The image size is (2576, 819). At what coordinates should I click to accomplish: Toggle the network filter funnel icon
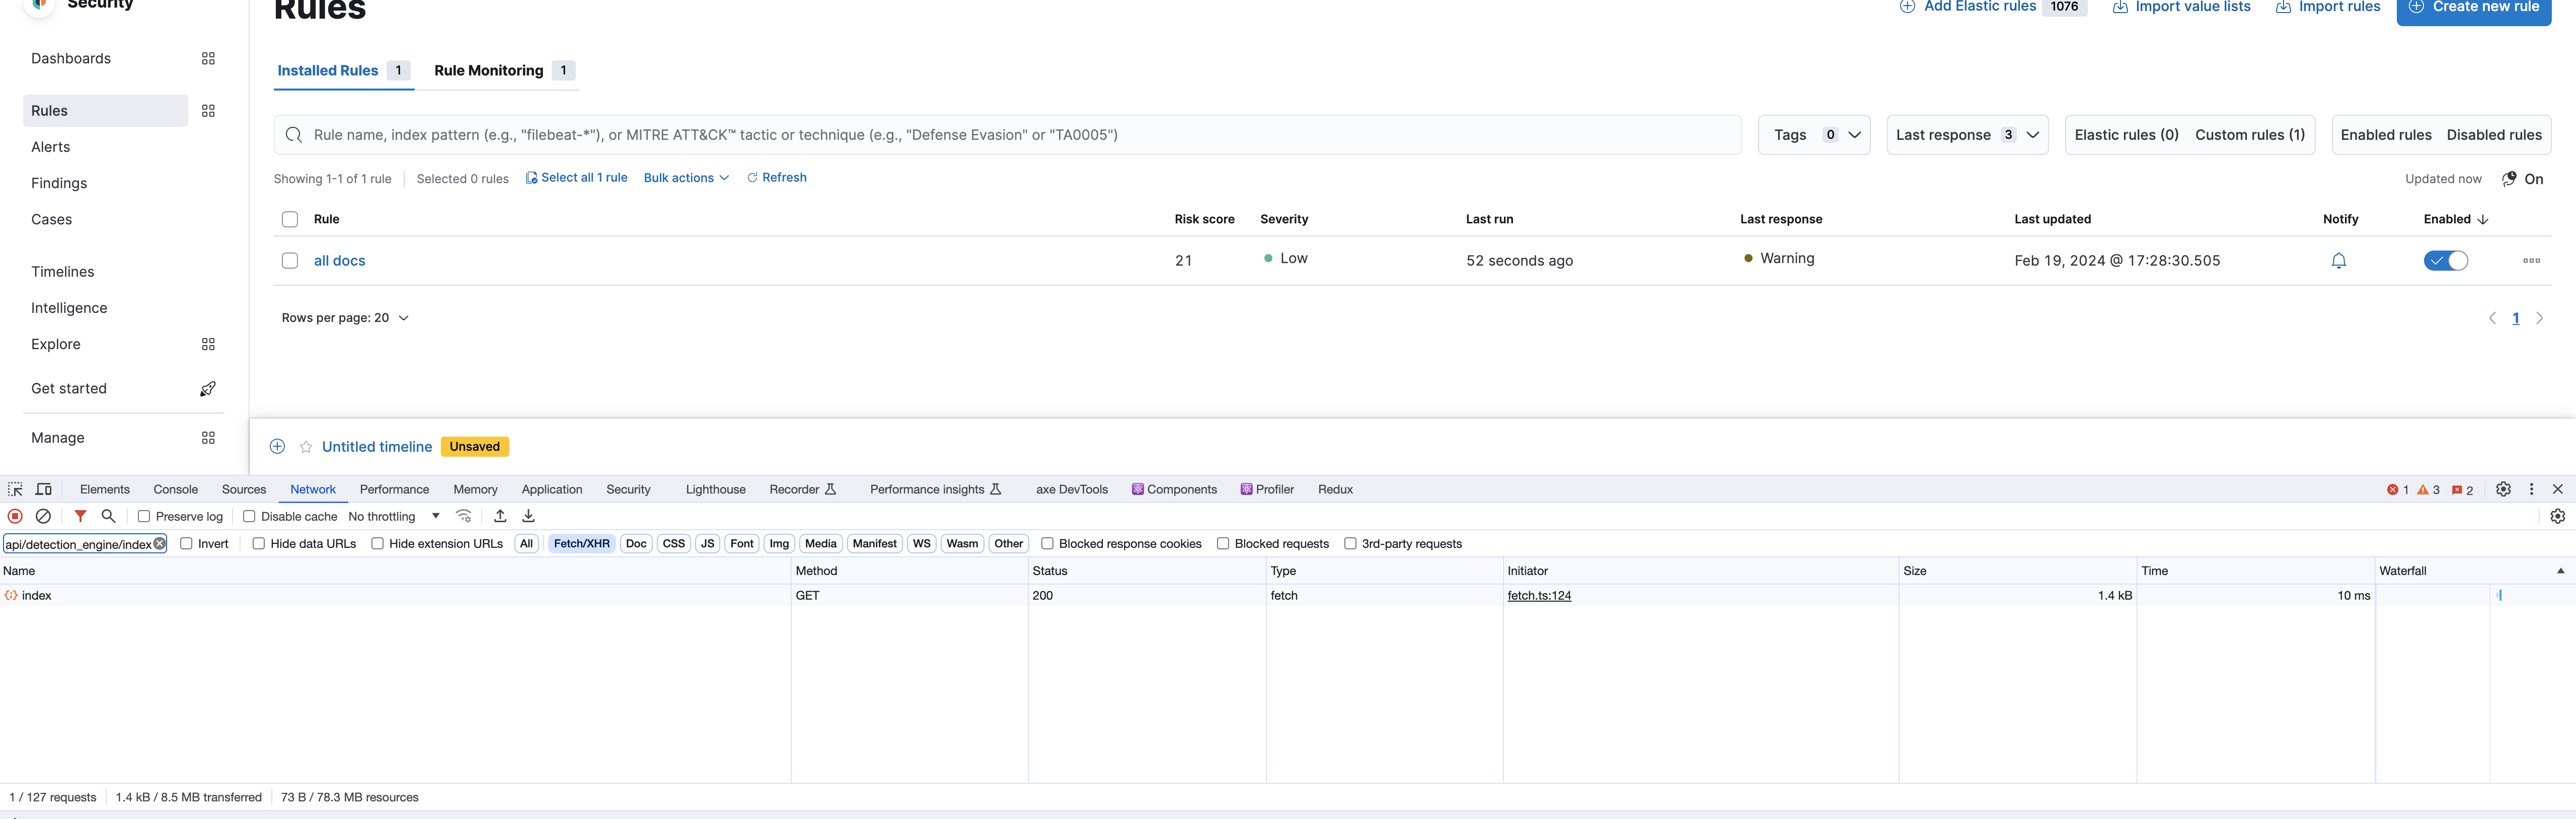tap(80, 517)
